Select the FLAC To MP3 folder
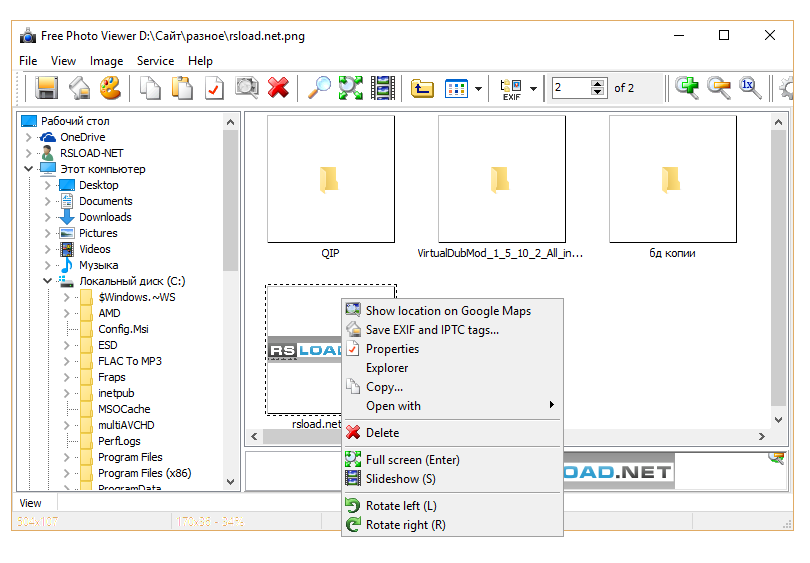The width and height of the screenshot is (810, 563). 130,361
